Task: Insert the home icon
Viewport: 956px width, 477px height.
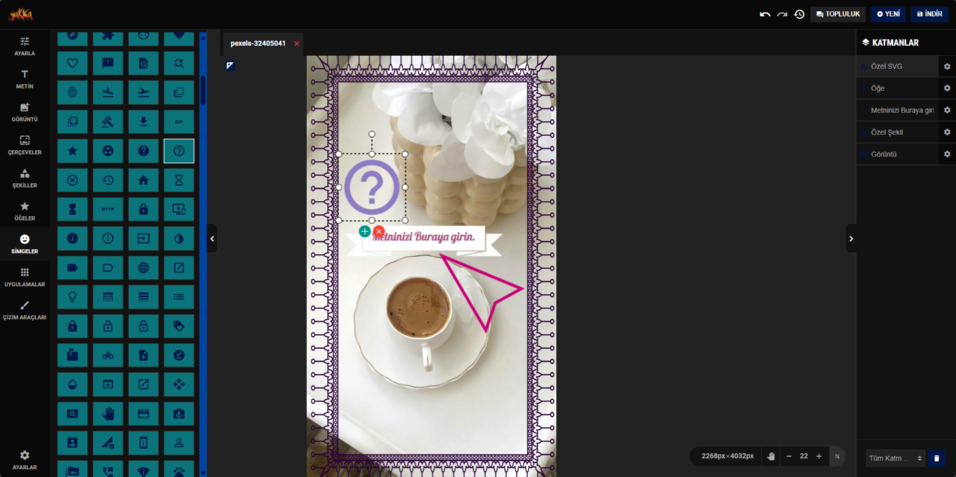Action: coord(143,180)
